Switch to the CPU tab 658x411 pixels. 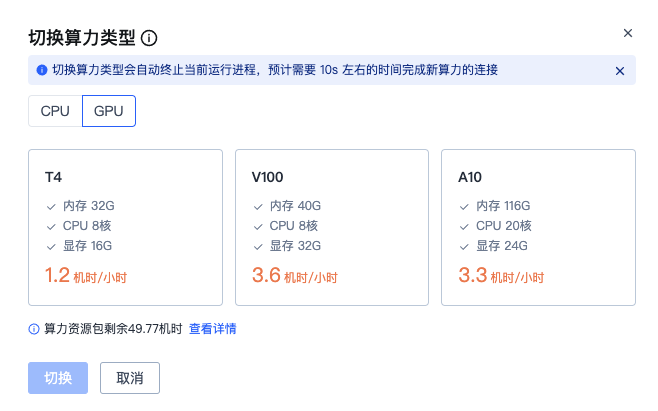[x=55, y=111]
